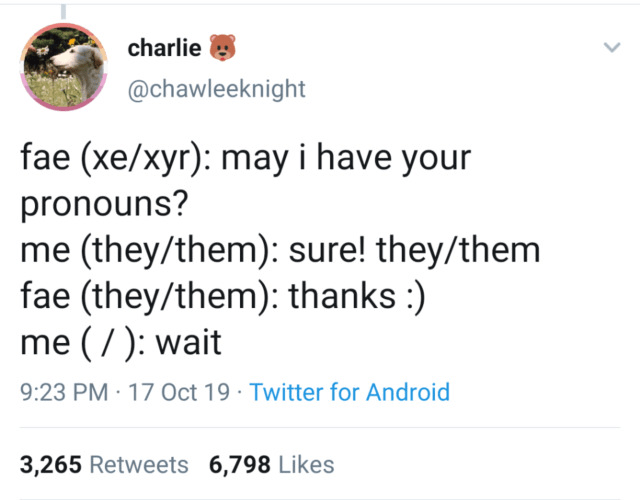Click the word "wait" in the tweet

coord(189,343)
